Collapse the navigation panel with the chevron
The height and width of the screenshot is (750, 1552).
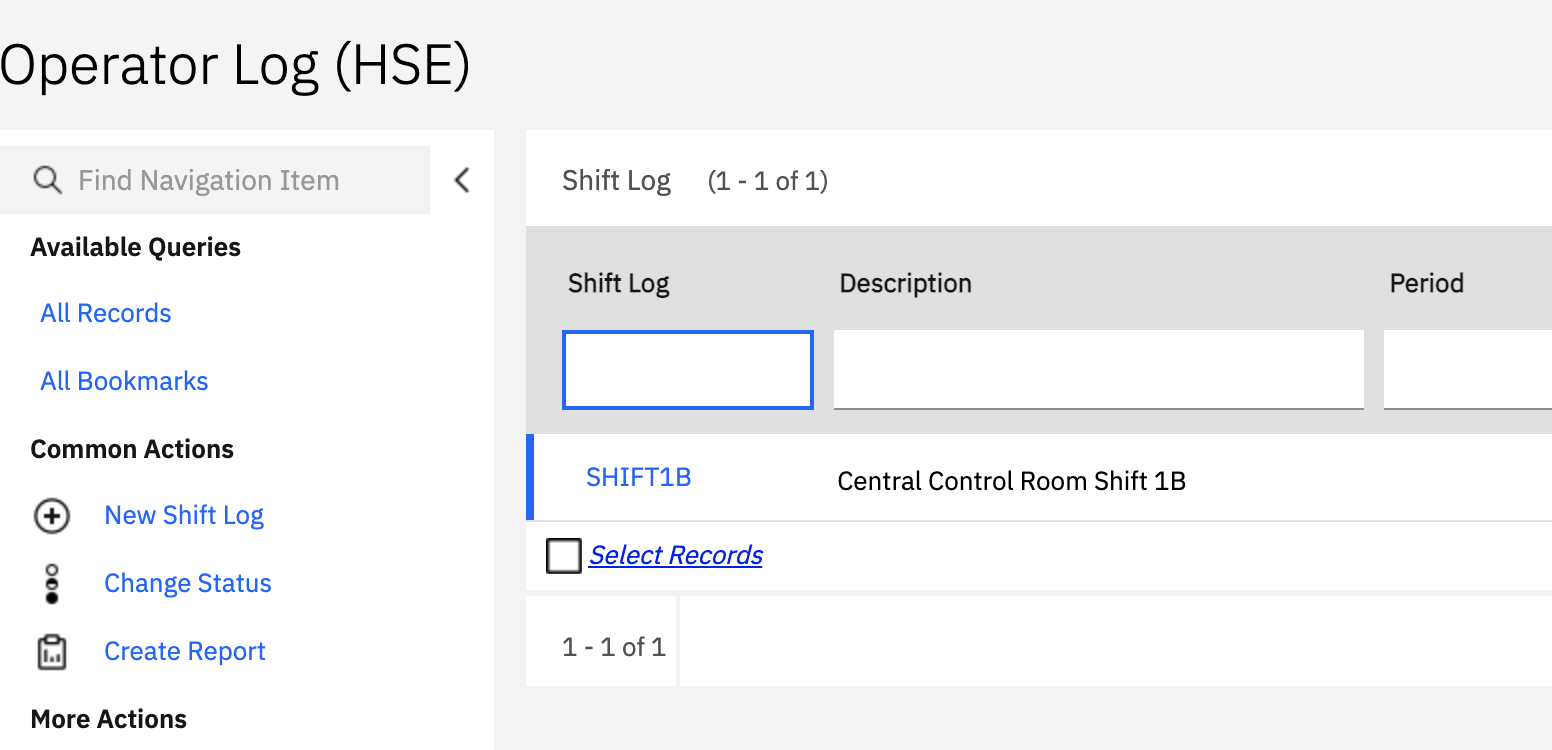tap(461, 180)
